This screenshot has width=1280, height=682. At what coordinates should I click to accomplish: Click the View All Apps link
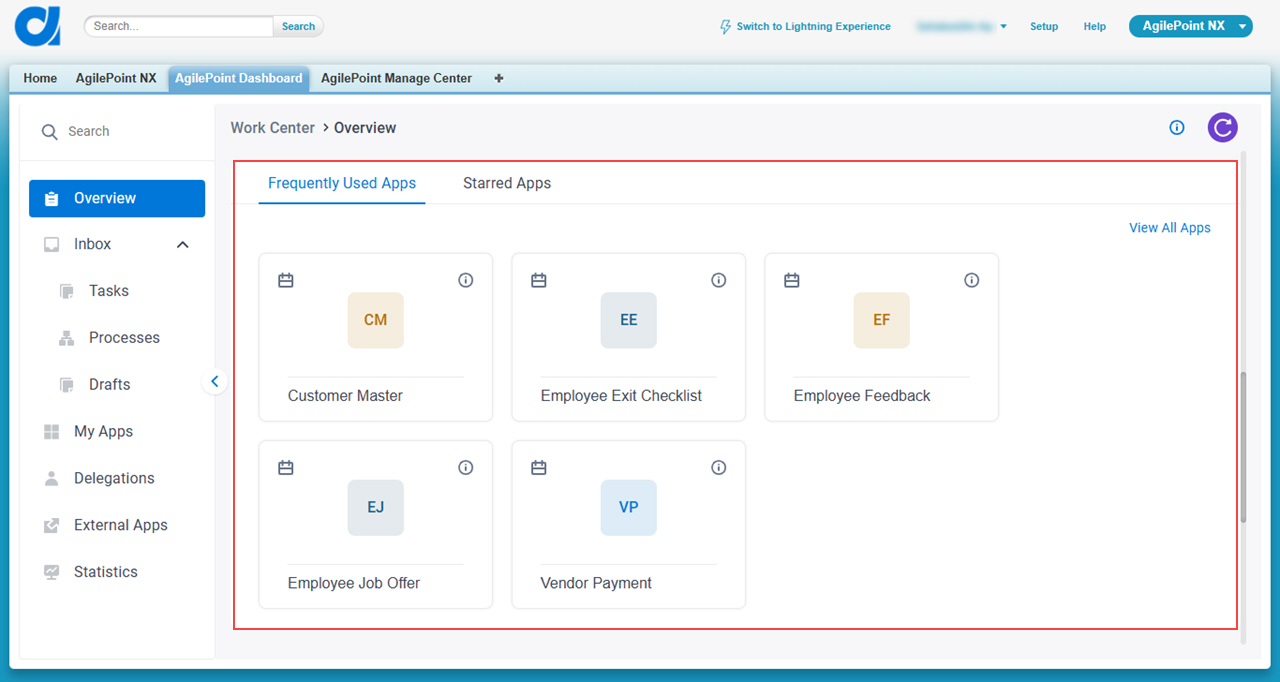tap(1169, 228)
